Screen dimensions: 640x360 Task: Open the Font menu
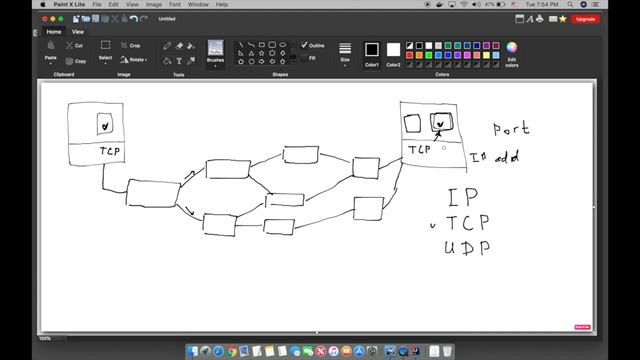175,4
